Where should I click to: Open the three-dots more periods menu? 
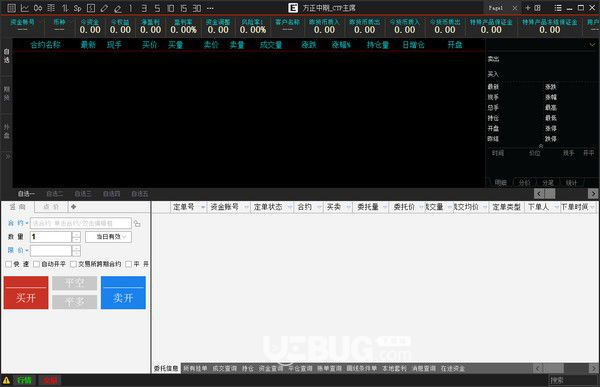click(210, 8)
